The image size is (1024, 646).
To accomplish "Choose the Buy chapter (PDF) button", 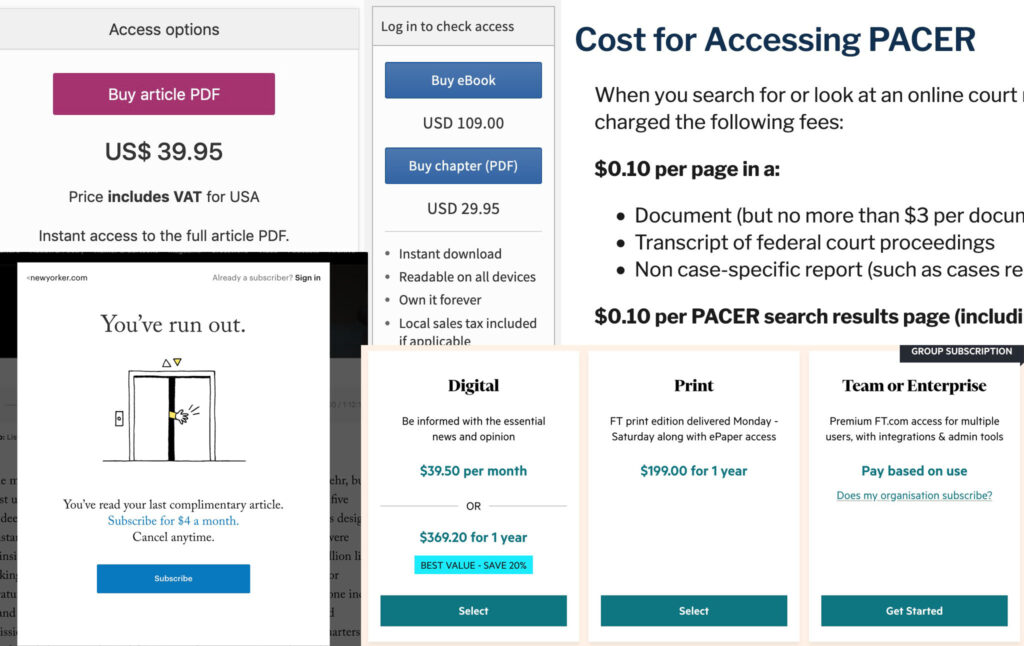I will point(463,166).
